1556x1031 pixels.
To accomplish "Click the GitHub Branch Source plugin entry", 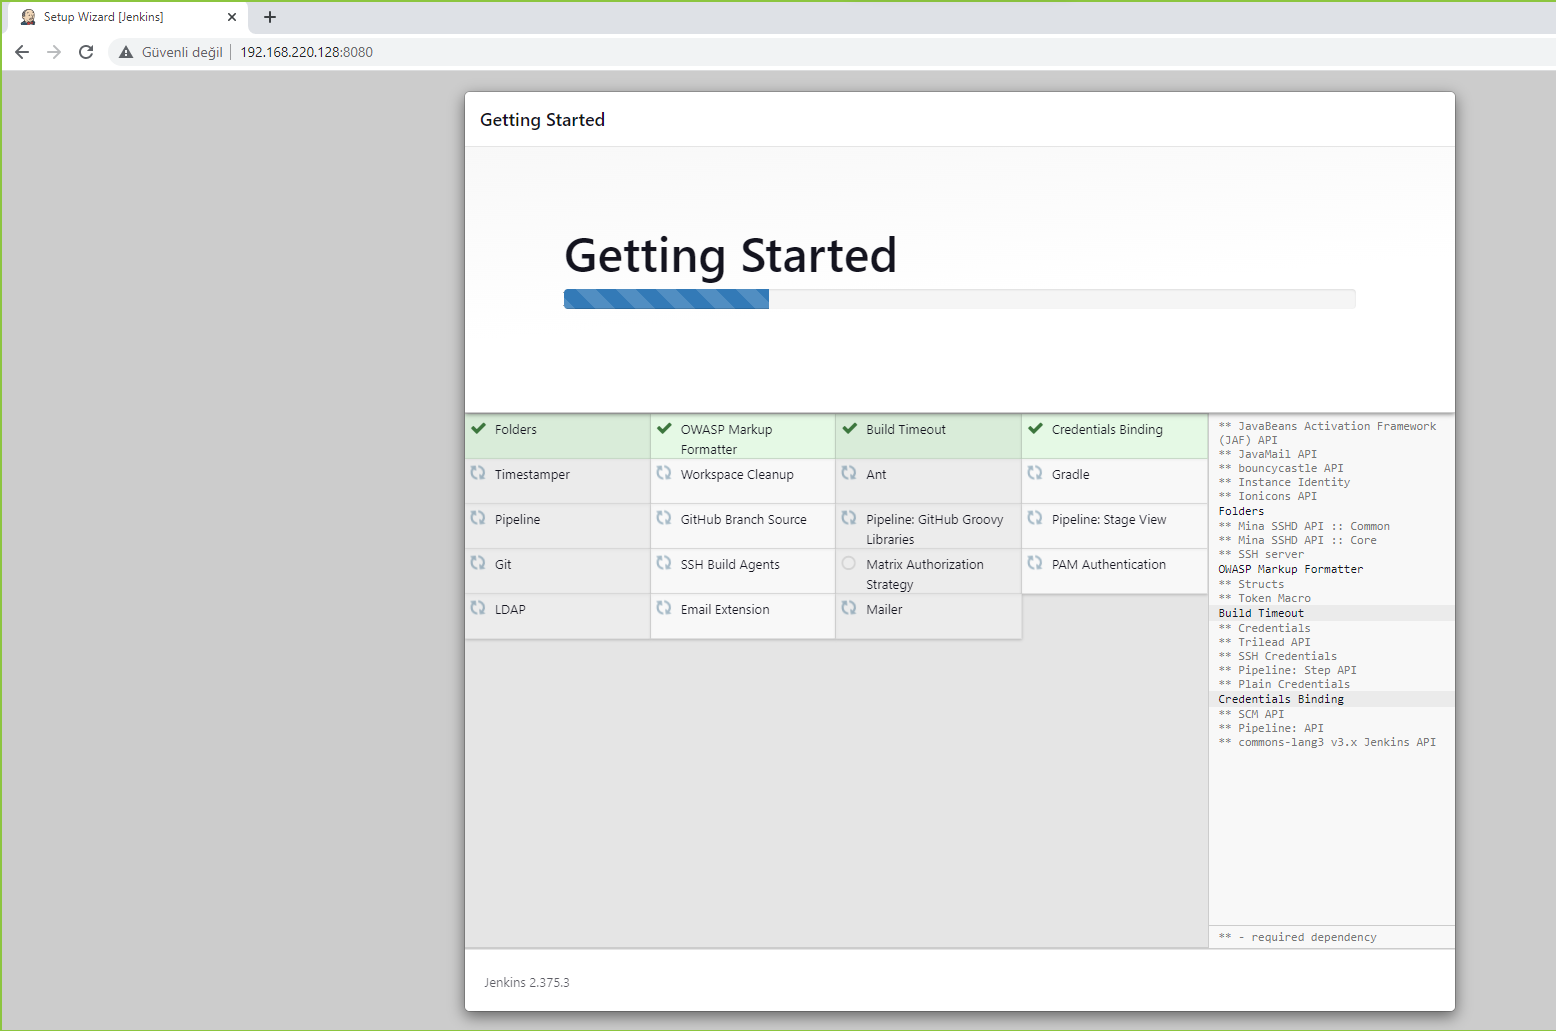I will click(743, 520).
